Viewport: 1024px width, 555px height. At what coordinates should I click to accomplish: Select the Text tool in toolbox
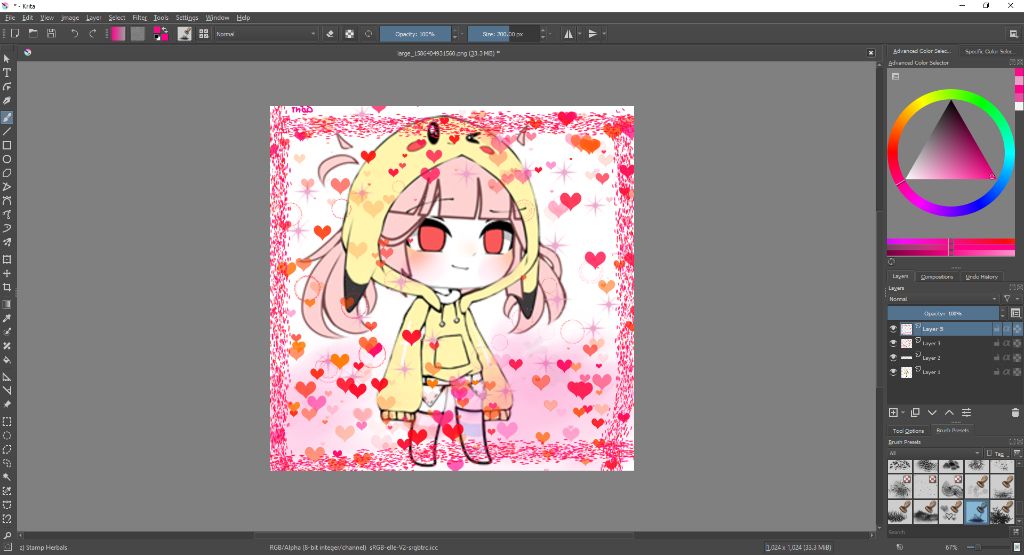coord(7,72)
